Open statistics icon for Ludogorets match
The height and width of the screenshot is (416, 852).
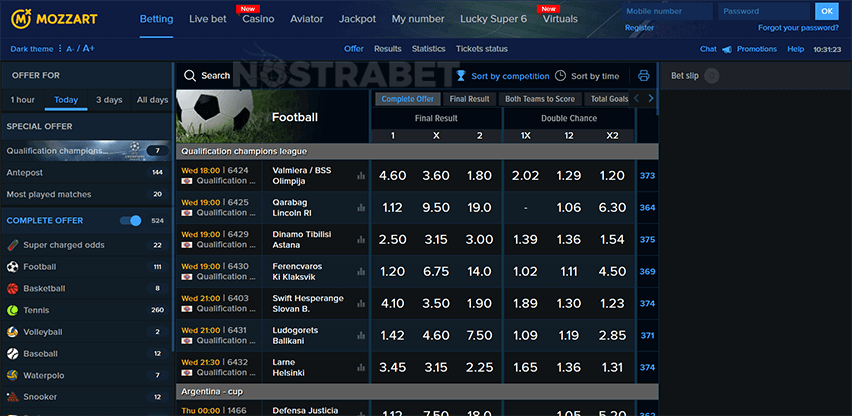pyautogui.click(x=361, y=336)
